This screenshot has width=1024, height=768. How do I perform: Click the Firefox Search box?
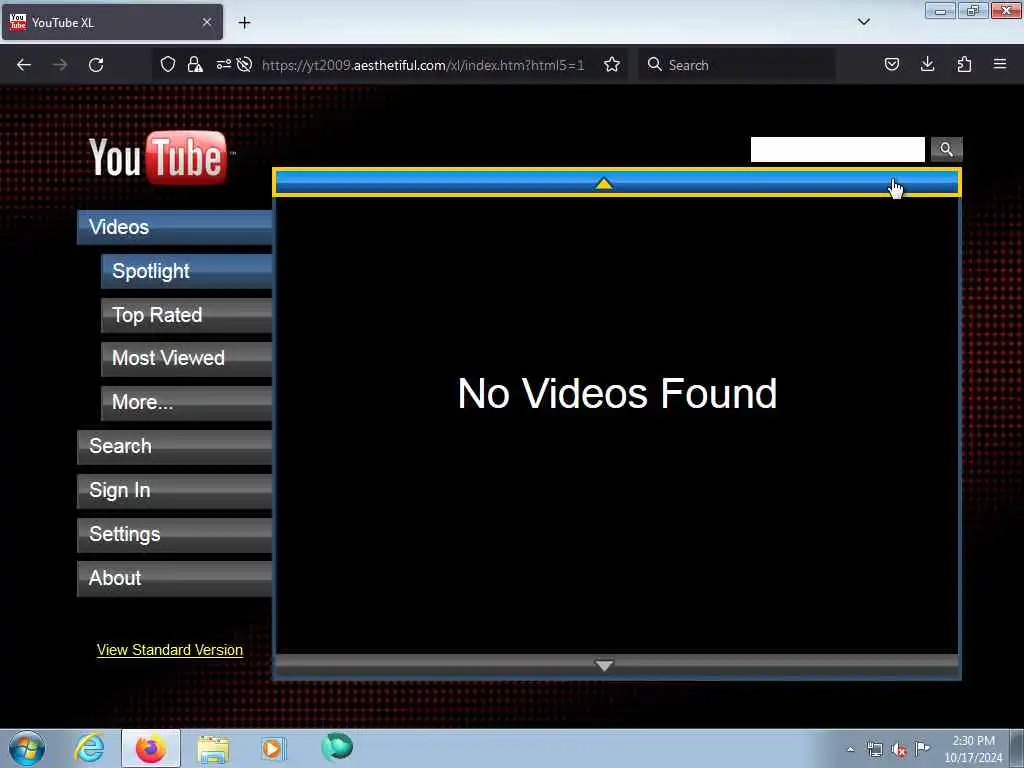point(737,65)
